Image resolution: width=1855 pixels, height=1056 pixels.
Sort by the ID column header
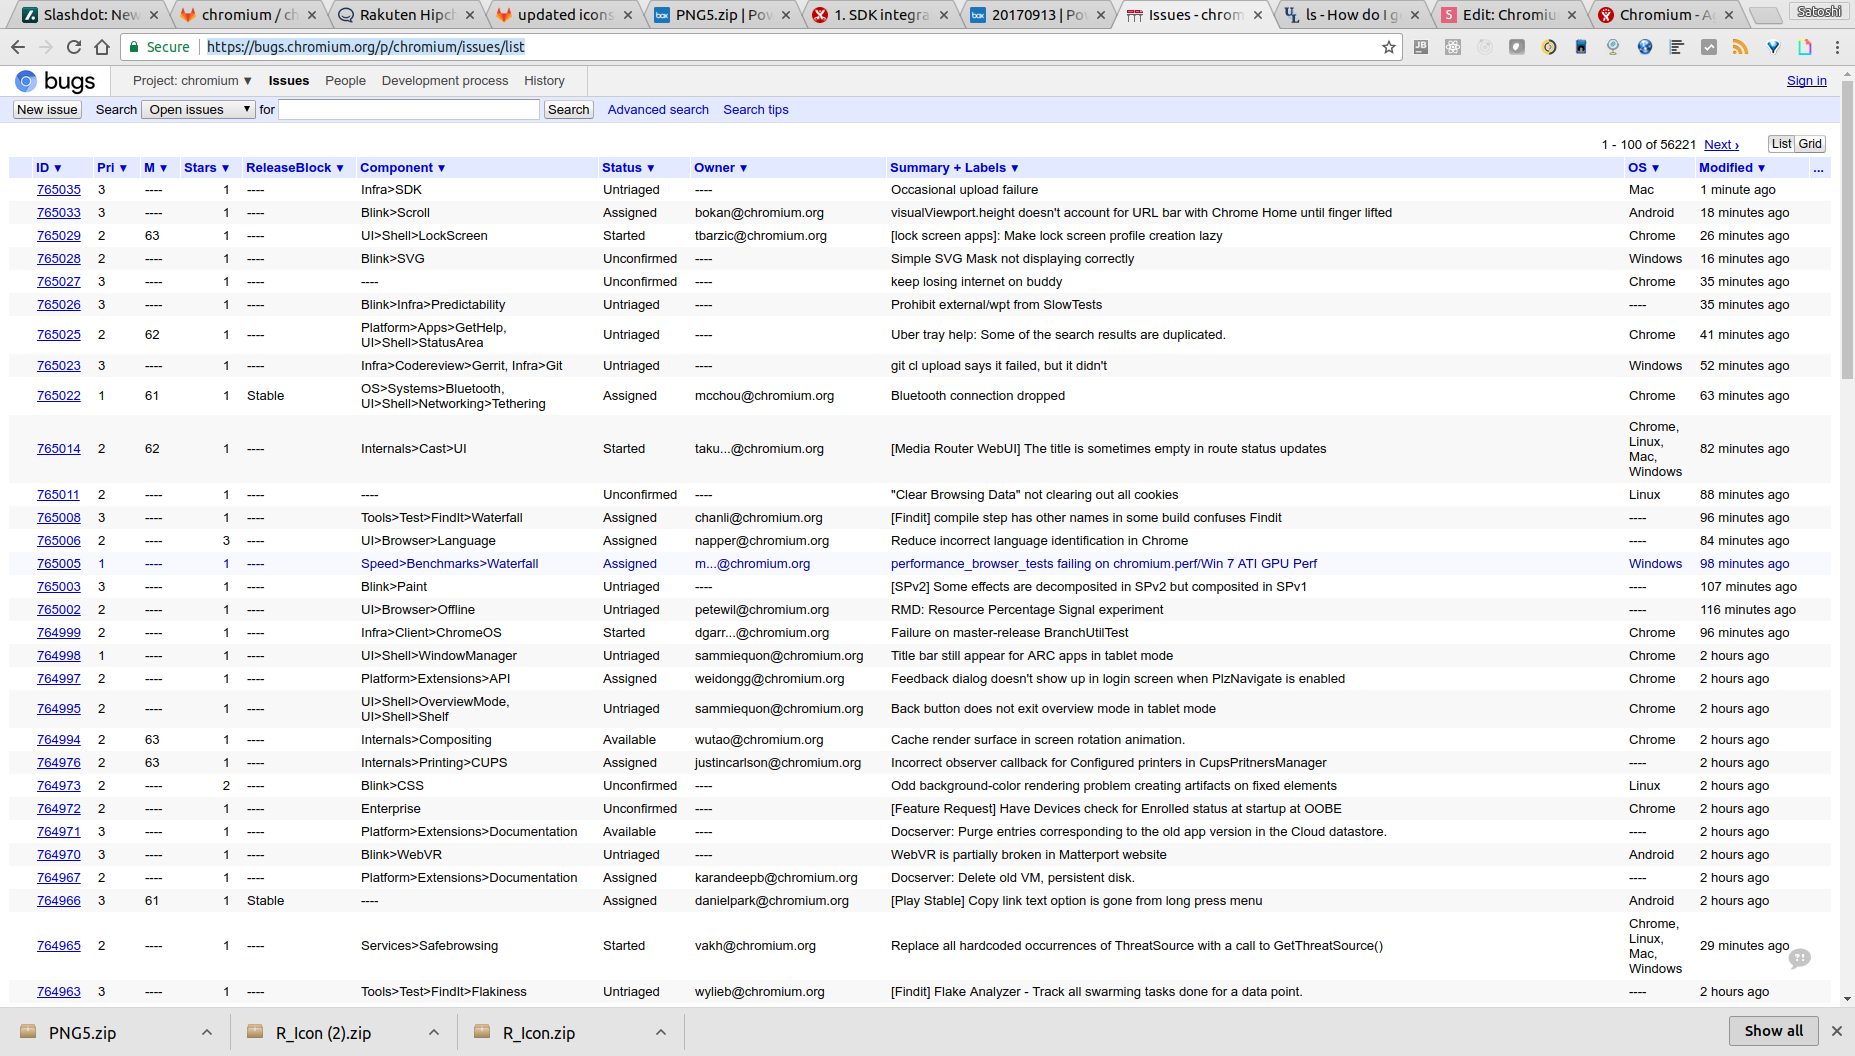coord(49,168)
